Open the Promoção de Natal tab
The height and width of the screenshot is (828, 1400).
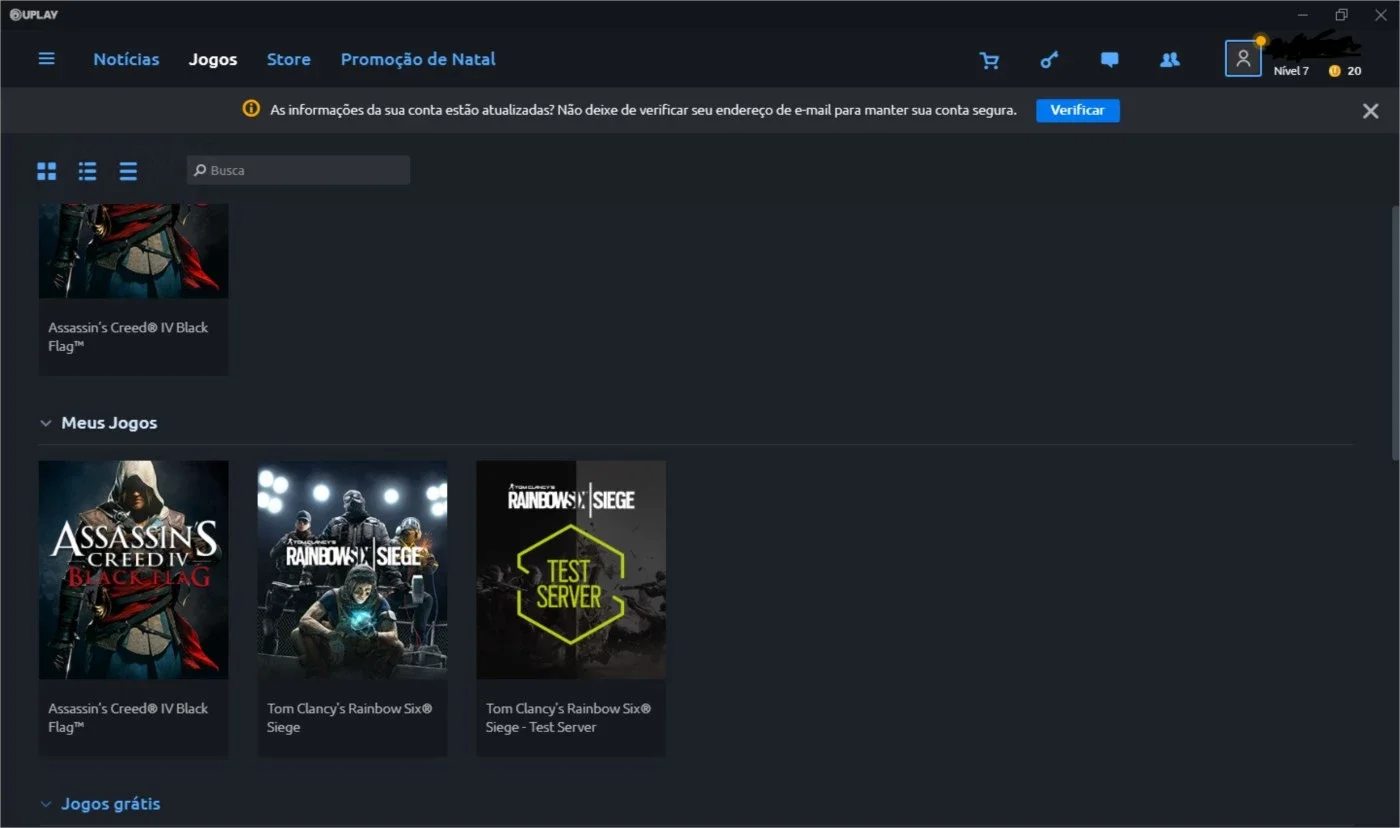[418, 59]
